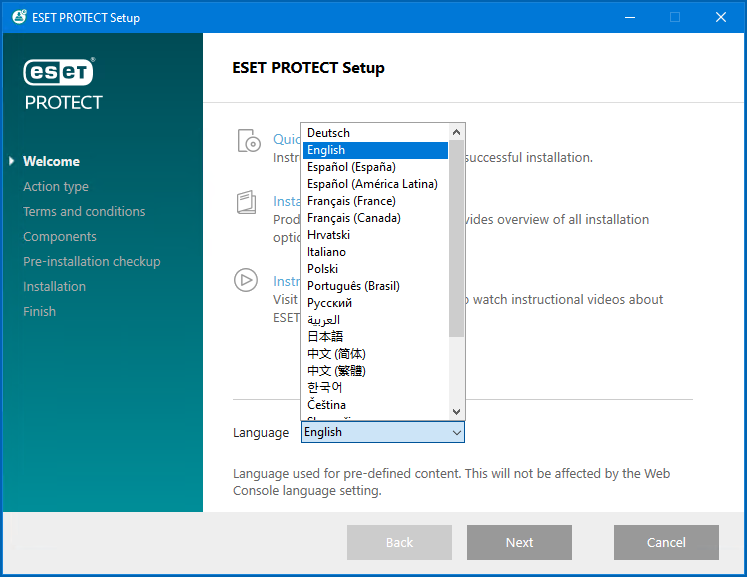Click the ESET PROTECT logo in sidebar
The image size is (747, 577).
click(63, 84)
